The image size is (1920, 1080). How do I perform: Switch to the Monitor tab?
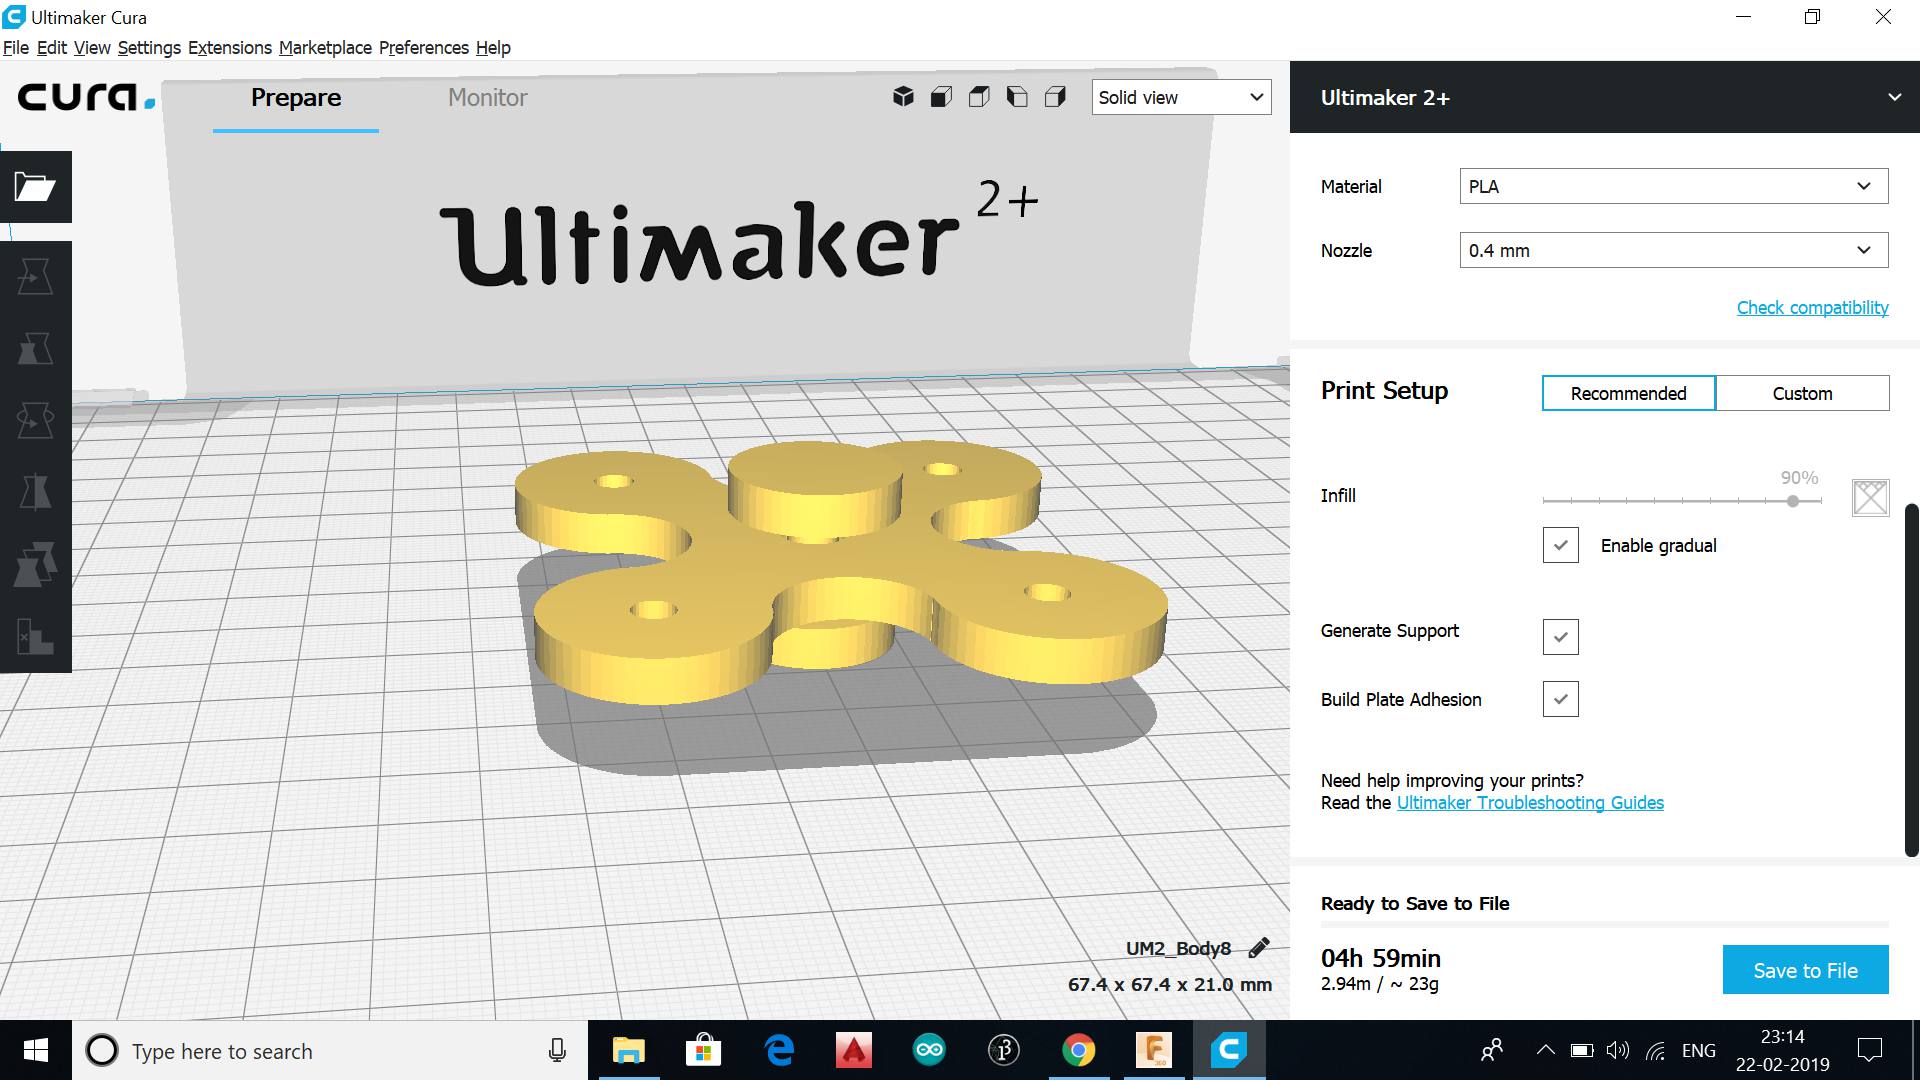click(487, 98)
